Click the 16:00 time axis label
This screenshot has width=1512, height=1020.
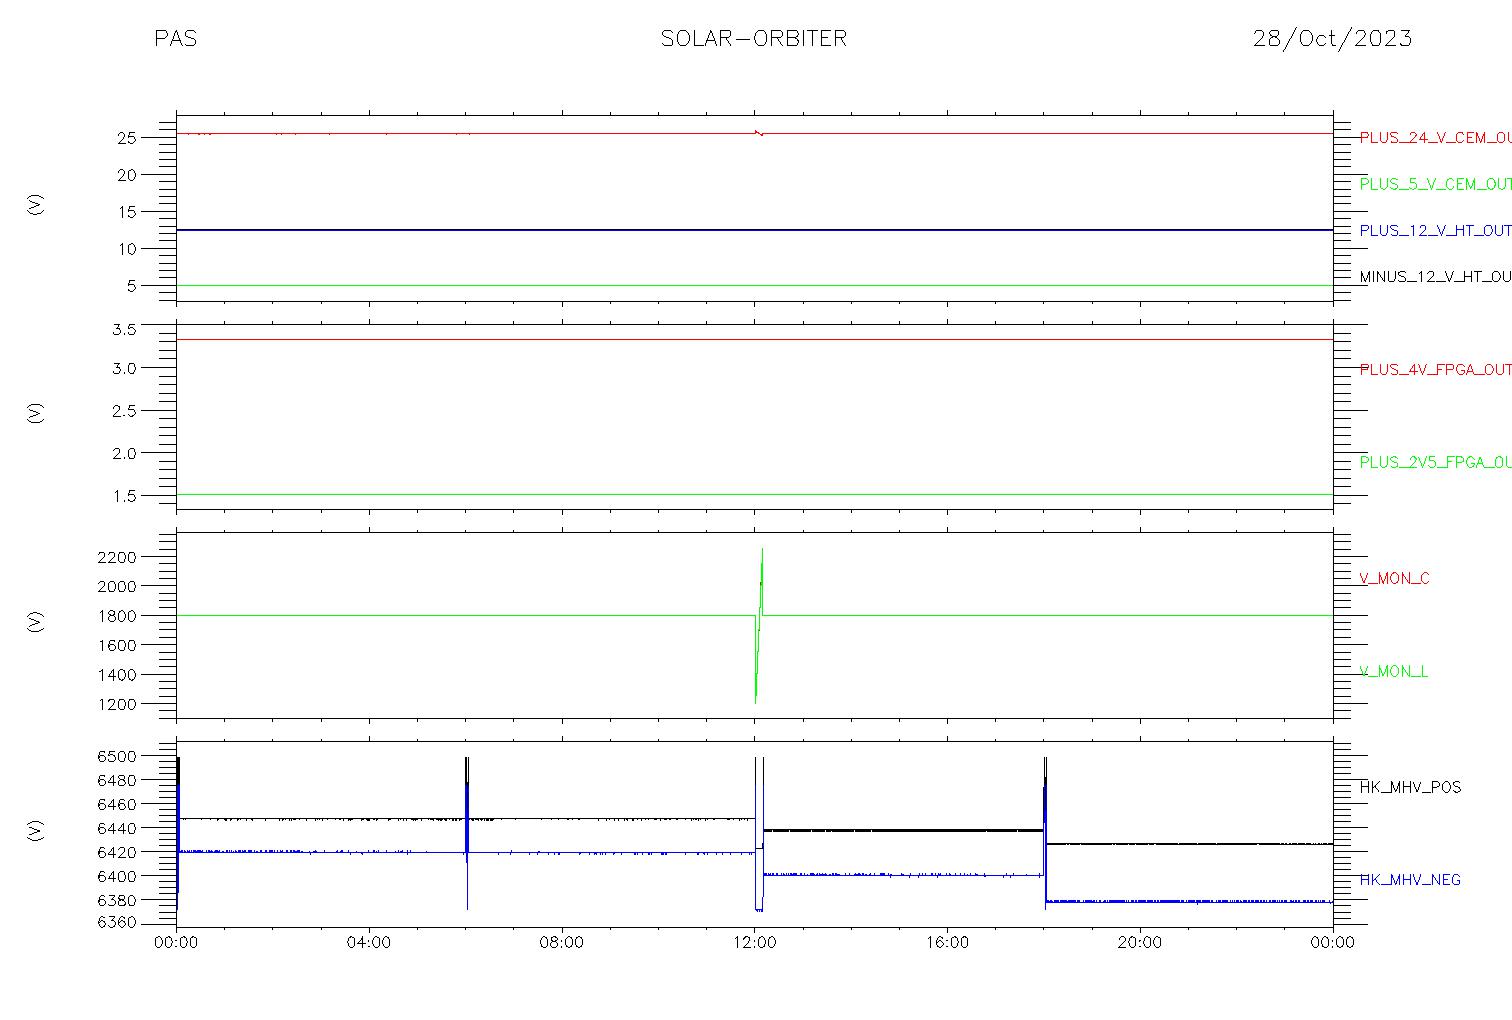pyautogui.click(x=947, y=943)
